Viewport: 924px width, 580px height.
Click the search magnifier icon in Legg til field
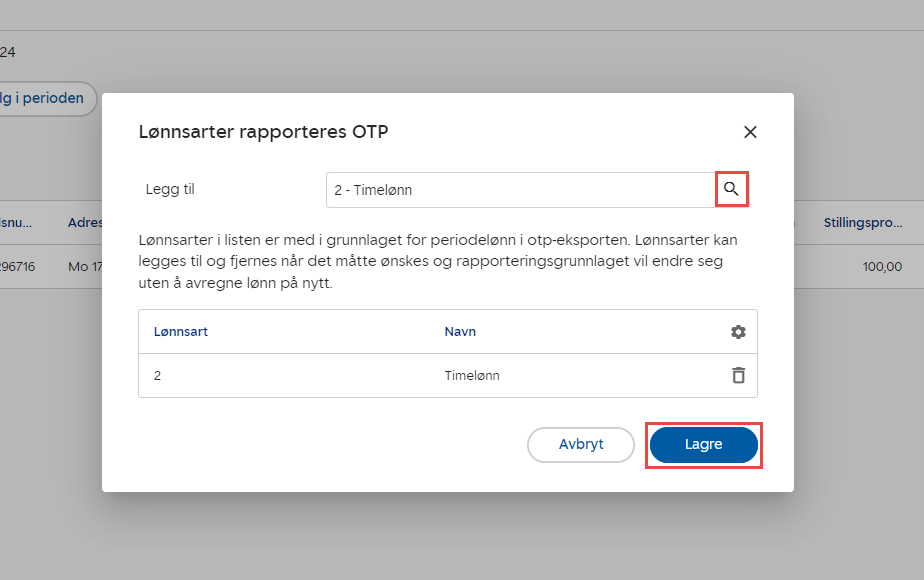(731, 189)
